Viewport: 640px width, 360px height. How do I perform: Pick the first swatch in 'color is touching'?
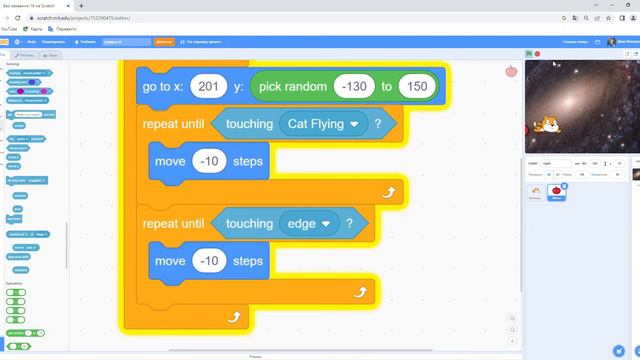(20, 91)
